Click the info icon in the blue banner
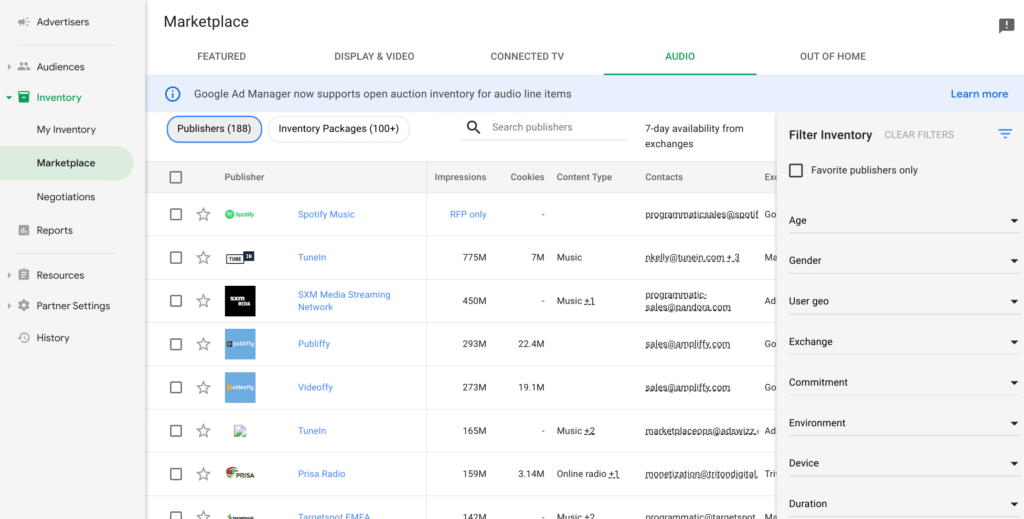This screenshot has height=519, width=1024. click(x=172, y=94)
